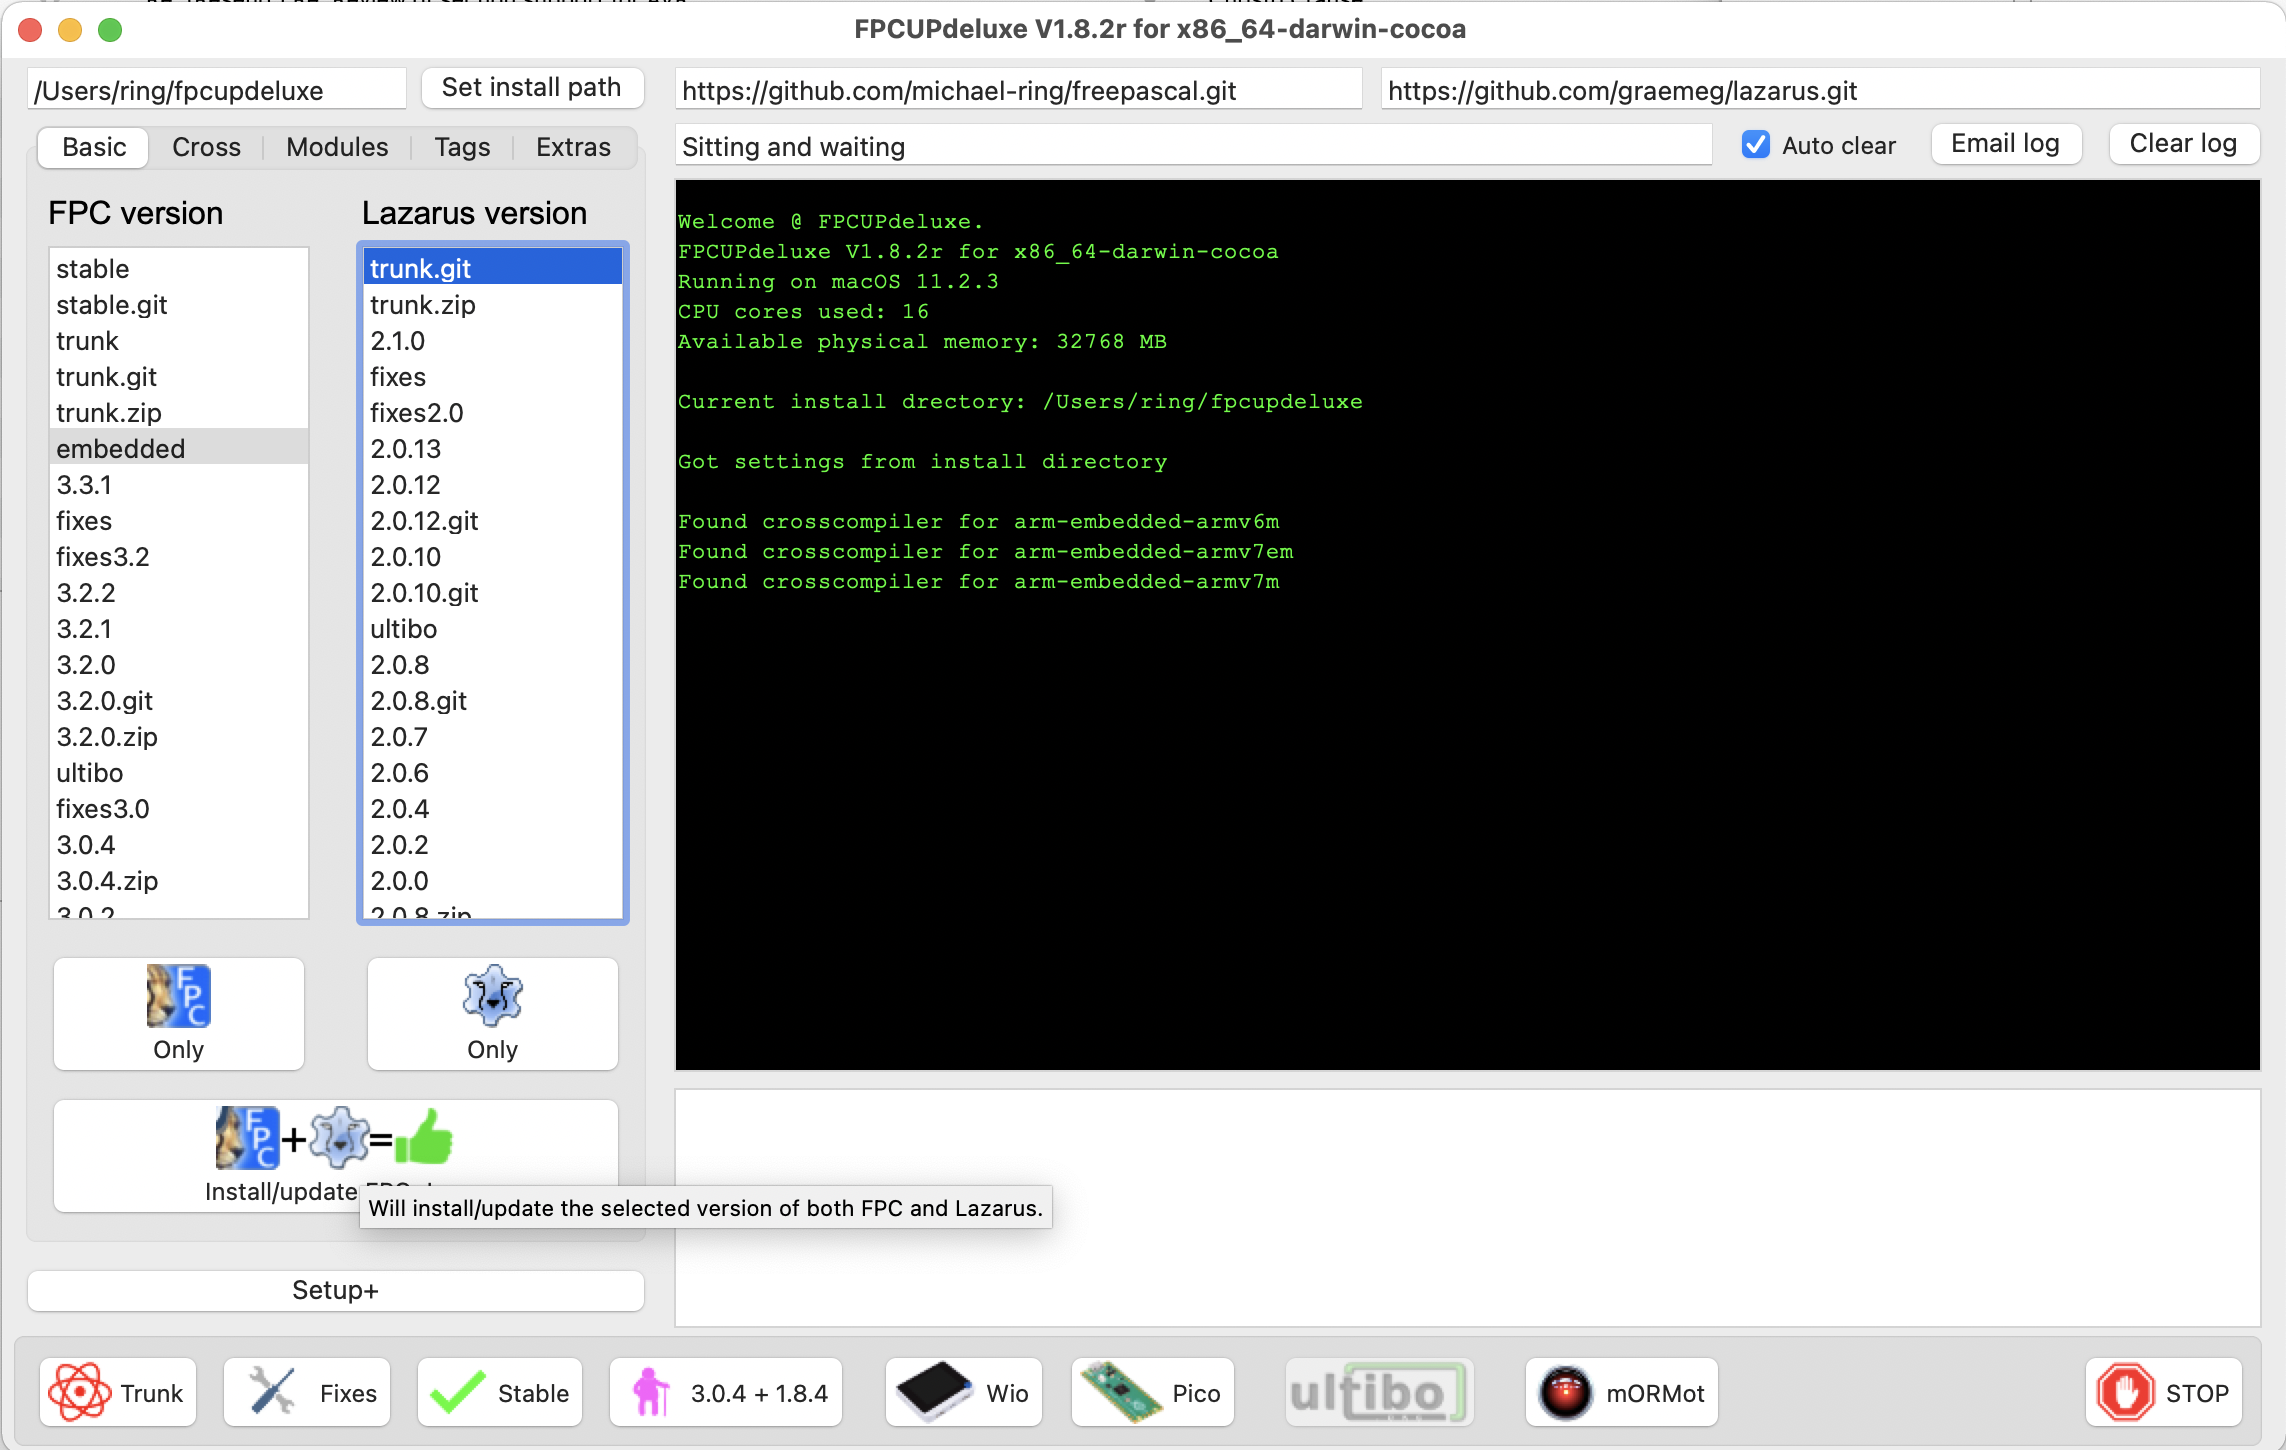Click the Fixes tools icon button

point(307,1392)
